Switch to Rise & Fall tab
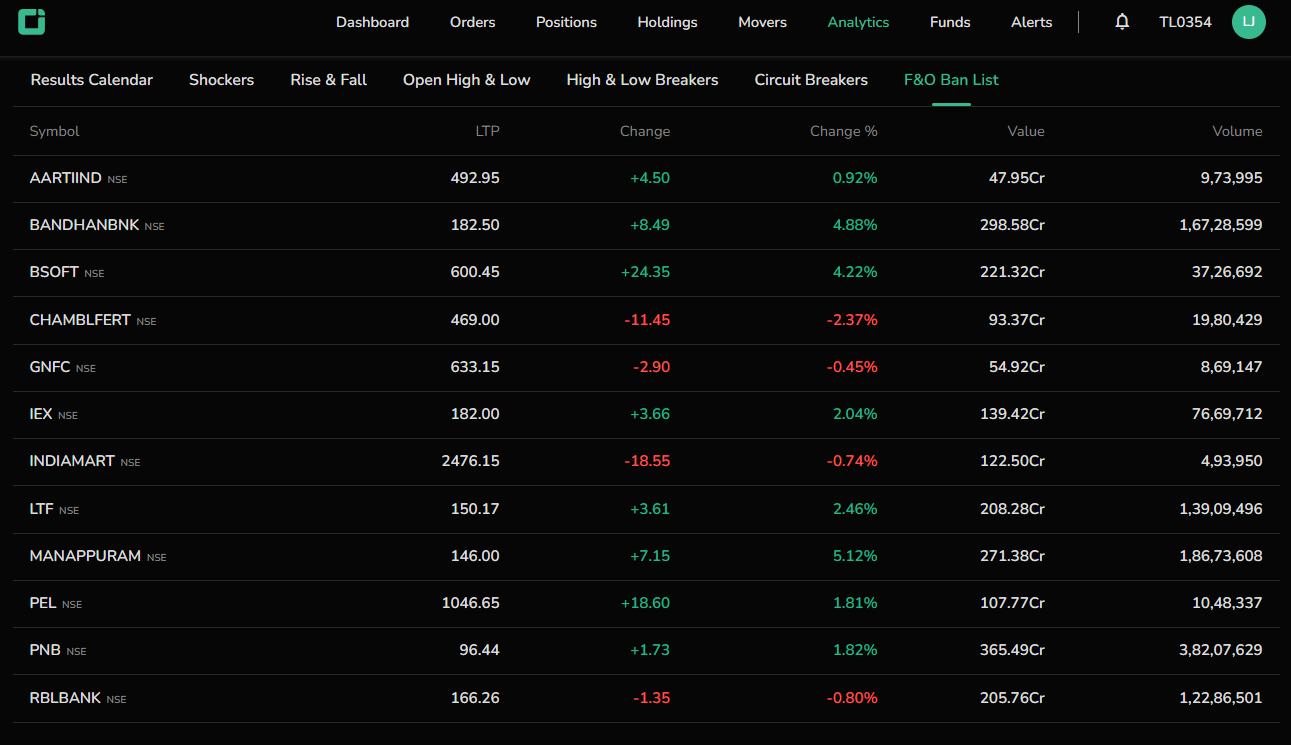This screenshot has height=745, width=1291. point(328,80)
